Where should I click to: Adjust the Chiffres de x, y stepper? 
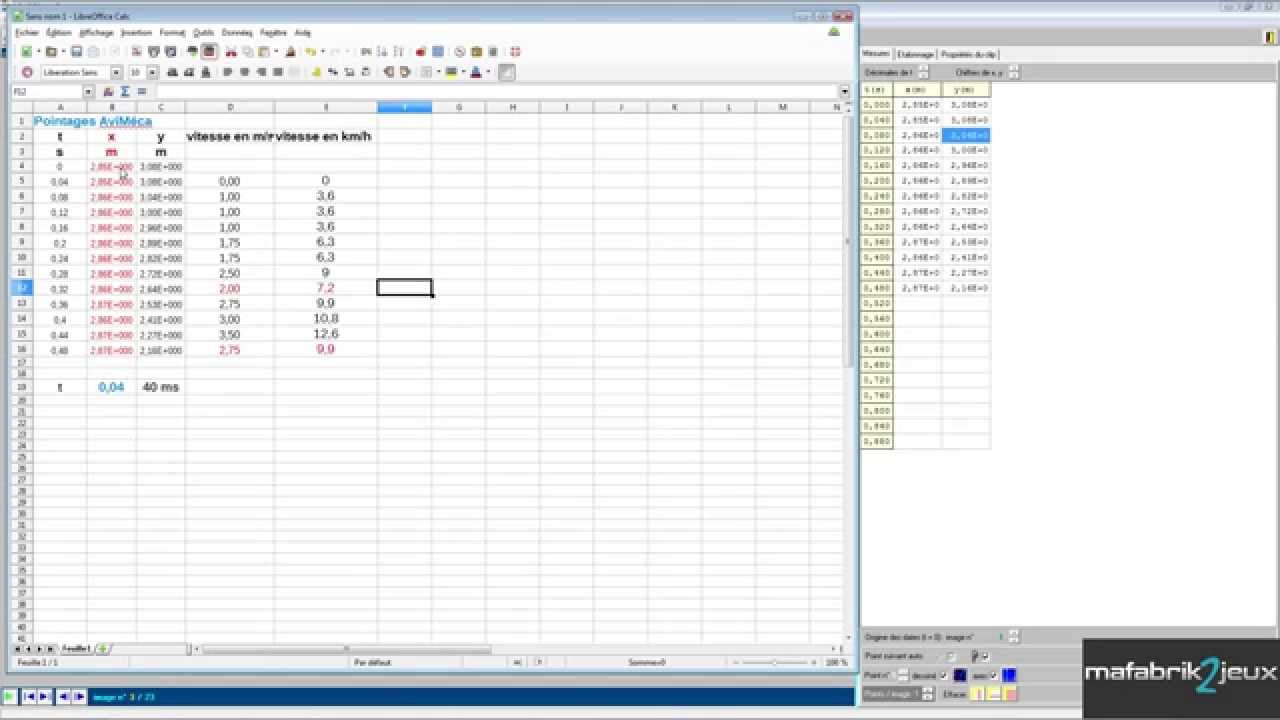click(1014, 72)
